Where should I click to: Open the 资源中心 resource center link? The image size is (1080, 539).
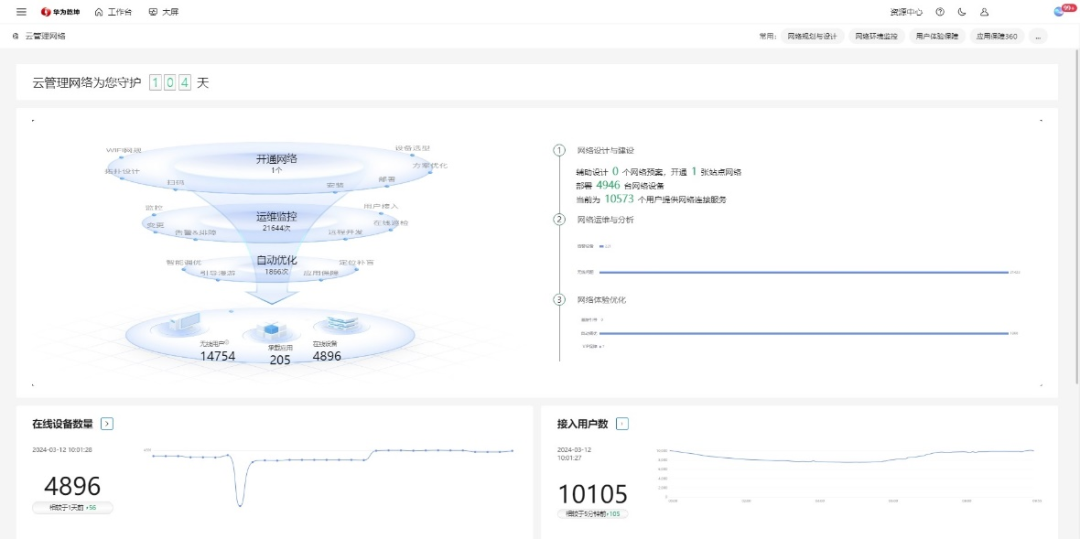(x=906, y=12)
